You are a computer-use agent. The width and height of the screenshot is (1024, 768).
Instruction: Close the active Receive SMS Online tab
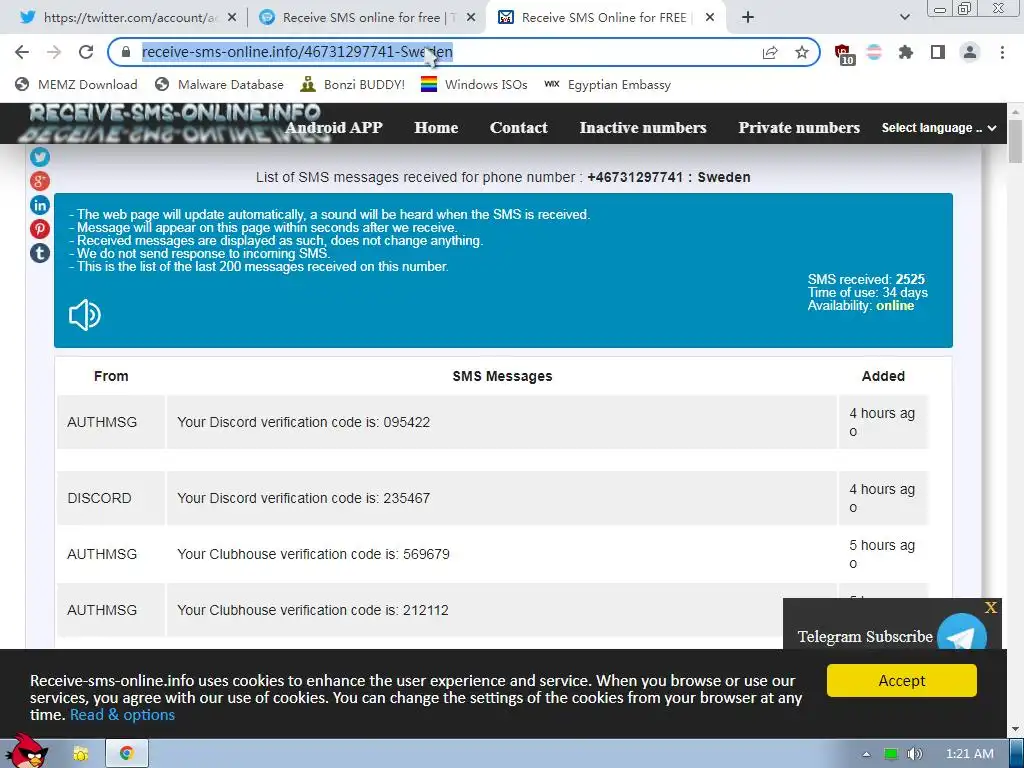click(710, 18)
